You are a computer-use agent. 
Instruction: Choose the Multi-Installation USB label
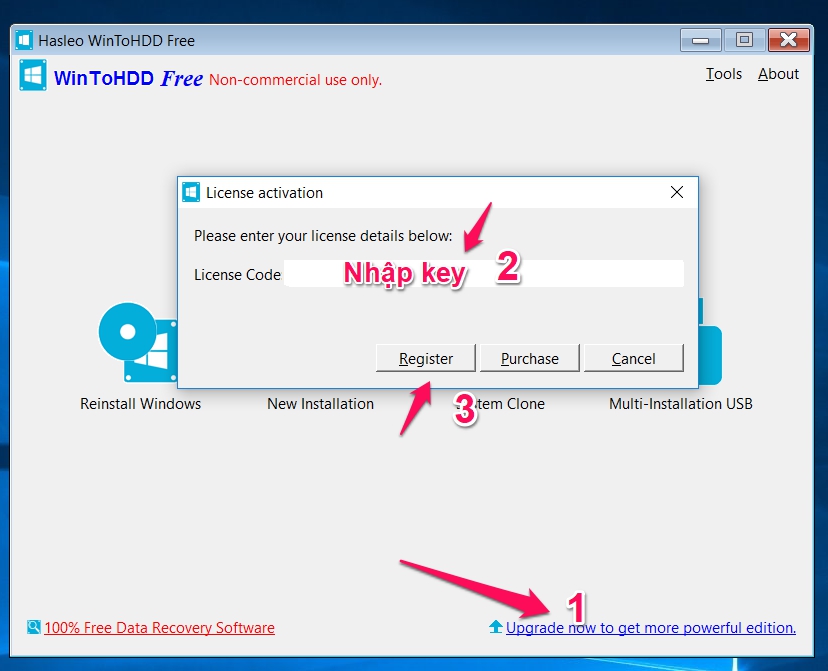pyautogui.click(x=680, y=404)
